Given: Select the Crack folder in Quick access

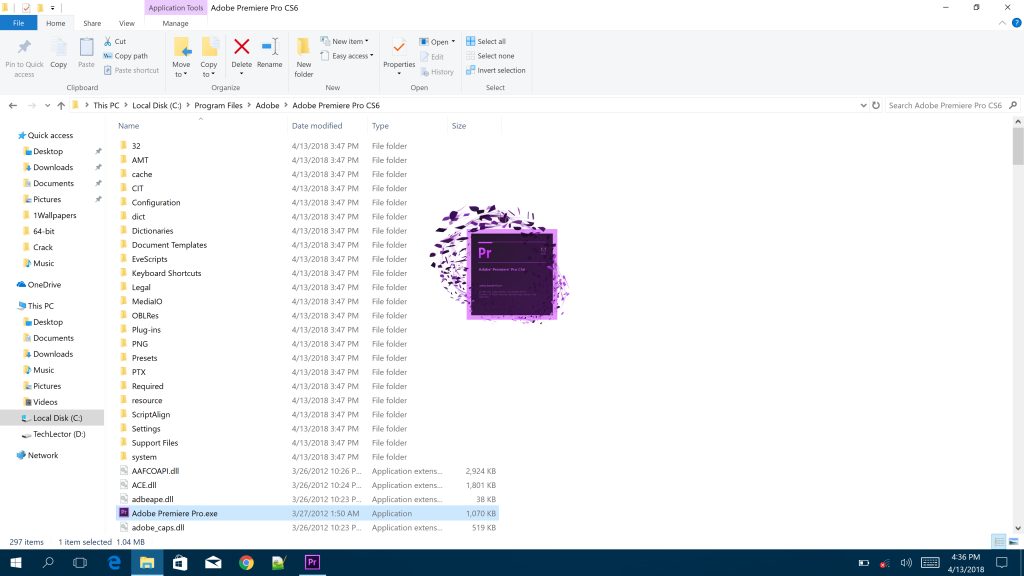Looking at the screenshot, I should (x=43, y=247).
